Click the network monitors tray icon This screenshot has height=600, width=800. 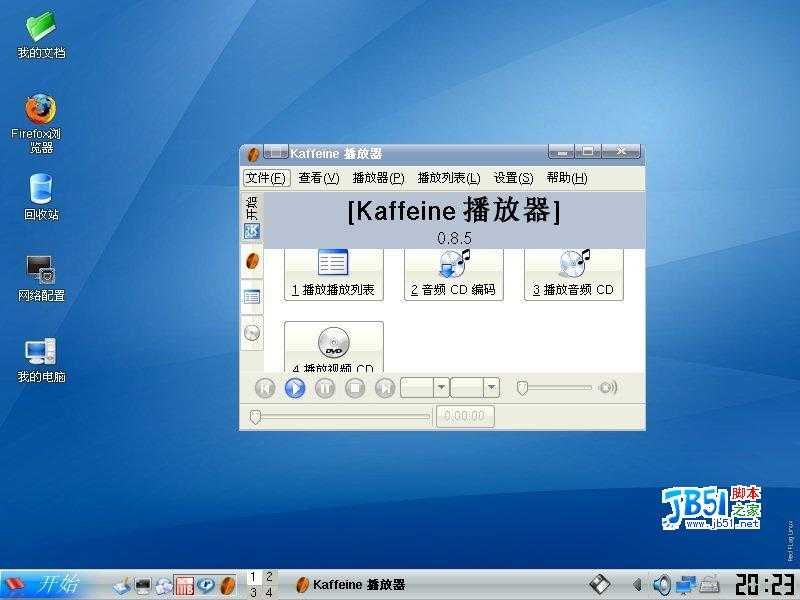[x=686, y=585]
